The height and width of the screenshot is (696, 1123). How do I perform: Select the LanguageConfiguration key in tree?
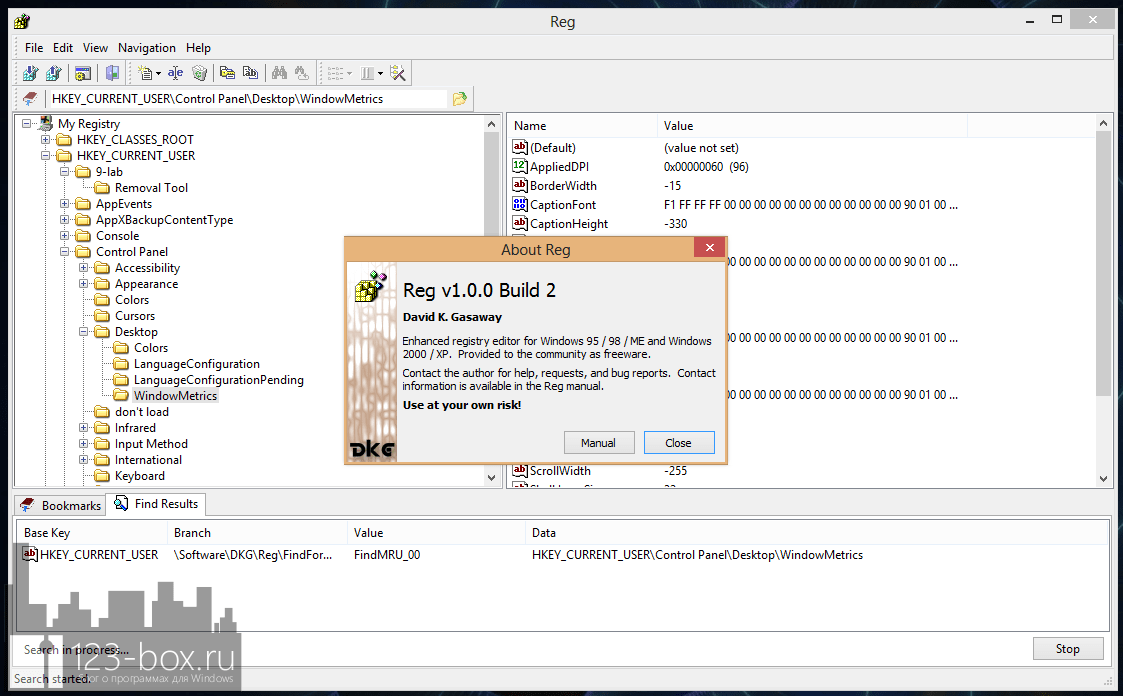(196, 364)
